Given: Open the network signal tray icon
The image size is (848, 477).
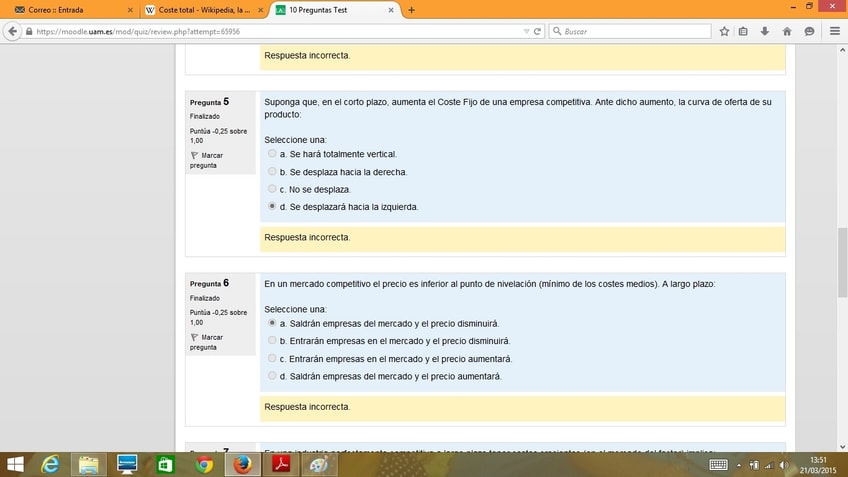Looking at the screenshot, I should [x=768, y=465].
